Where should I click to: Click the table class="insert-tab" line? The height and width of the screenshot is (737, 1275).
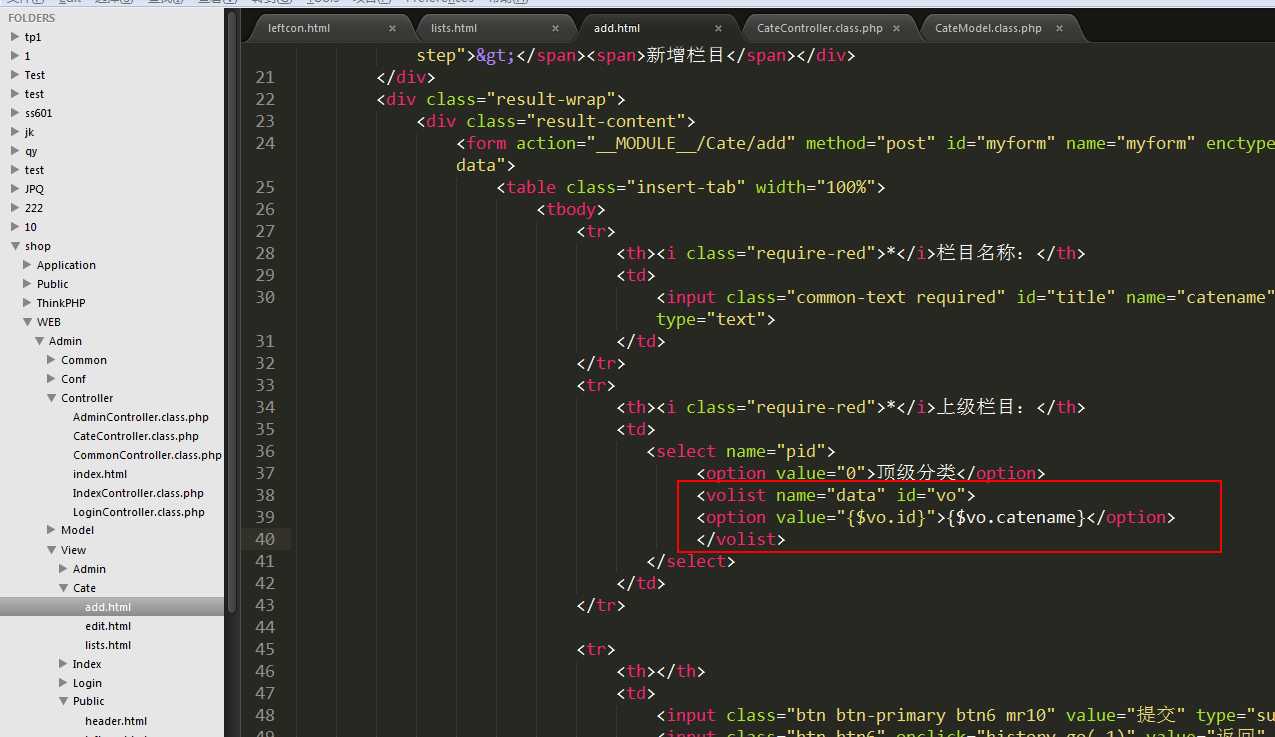[x=691, y=187]
